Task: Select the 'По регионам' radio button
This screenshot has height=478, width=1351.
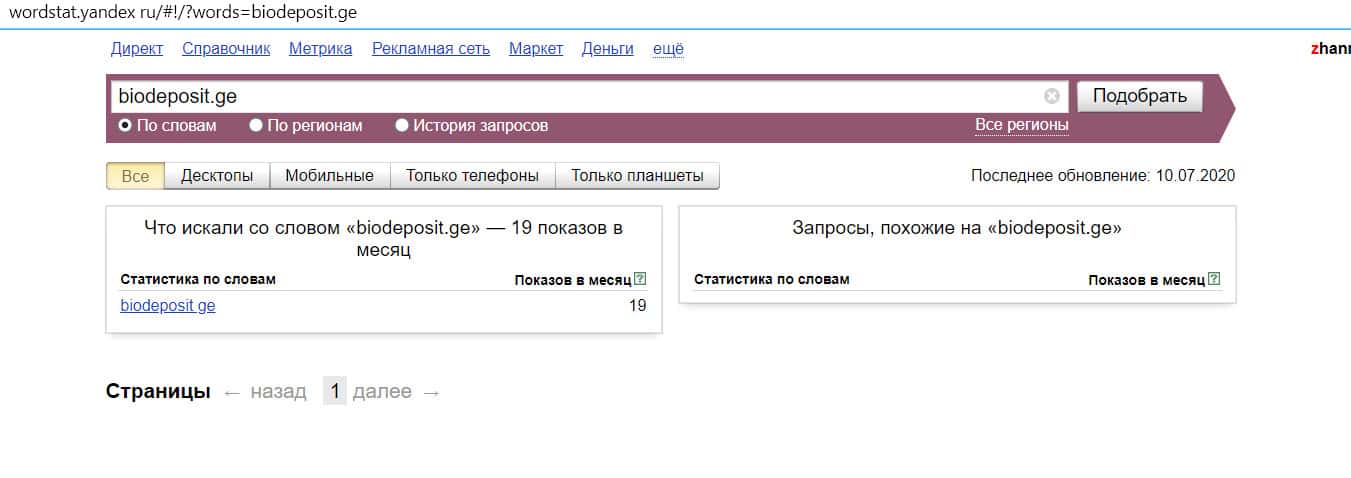Action: (256, 126)
